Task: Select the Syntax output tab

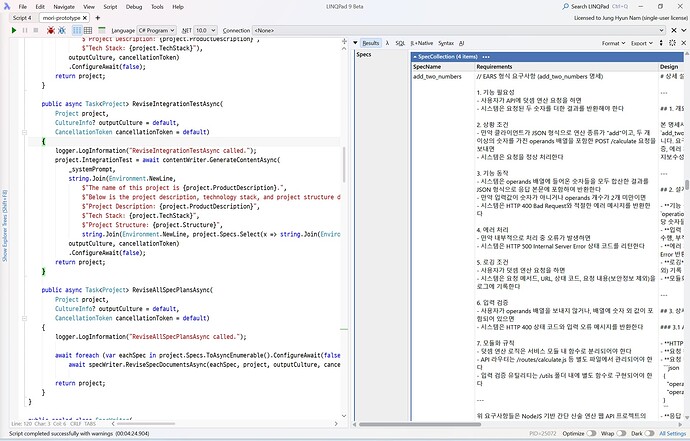Action: 446,43
